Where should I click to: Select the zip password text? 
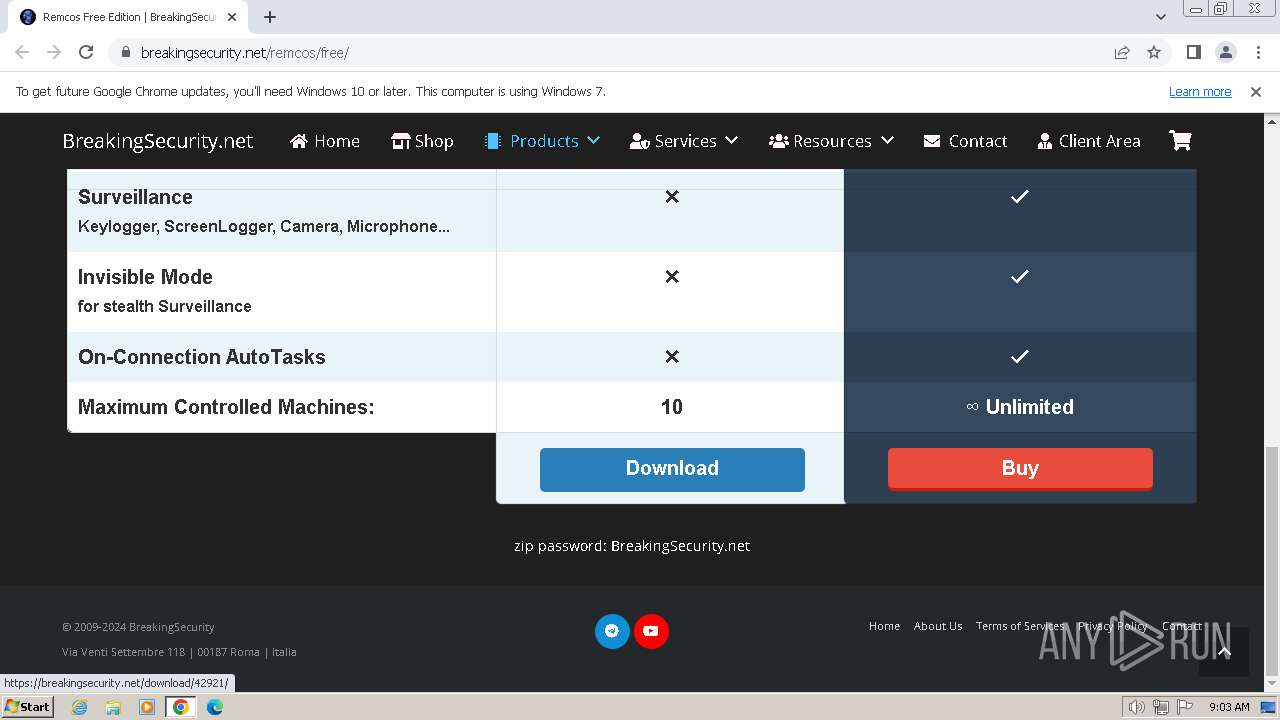(632, 546)
